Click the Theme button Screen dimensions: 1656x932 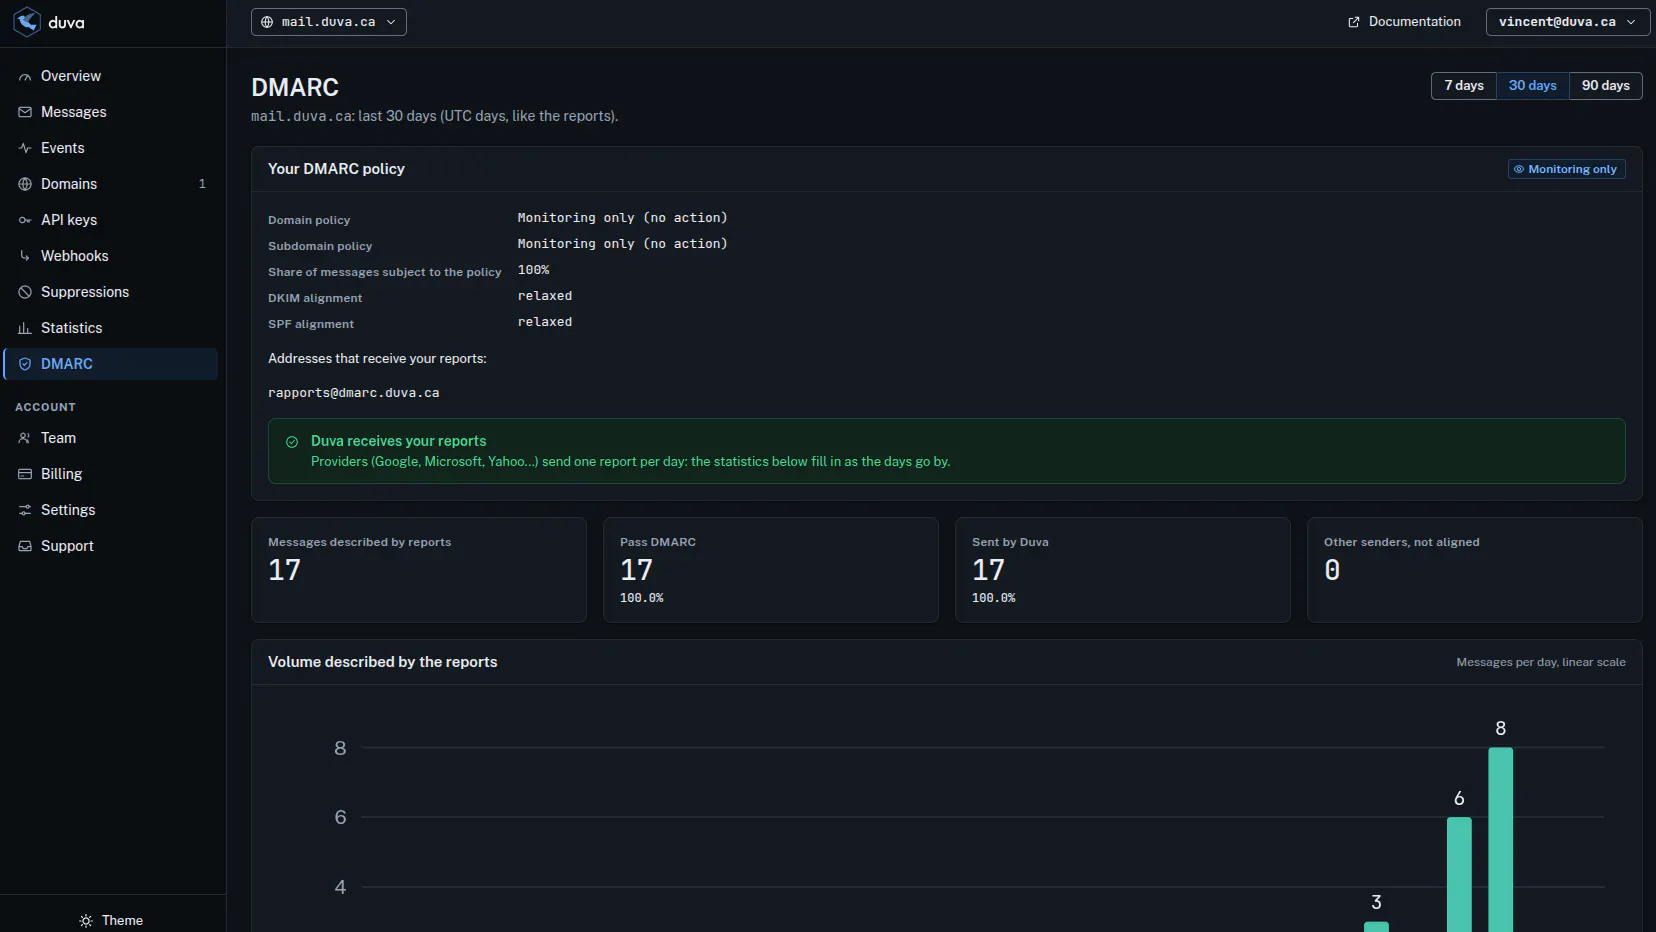[111, 921]
